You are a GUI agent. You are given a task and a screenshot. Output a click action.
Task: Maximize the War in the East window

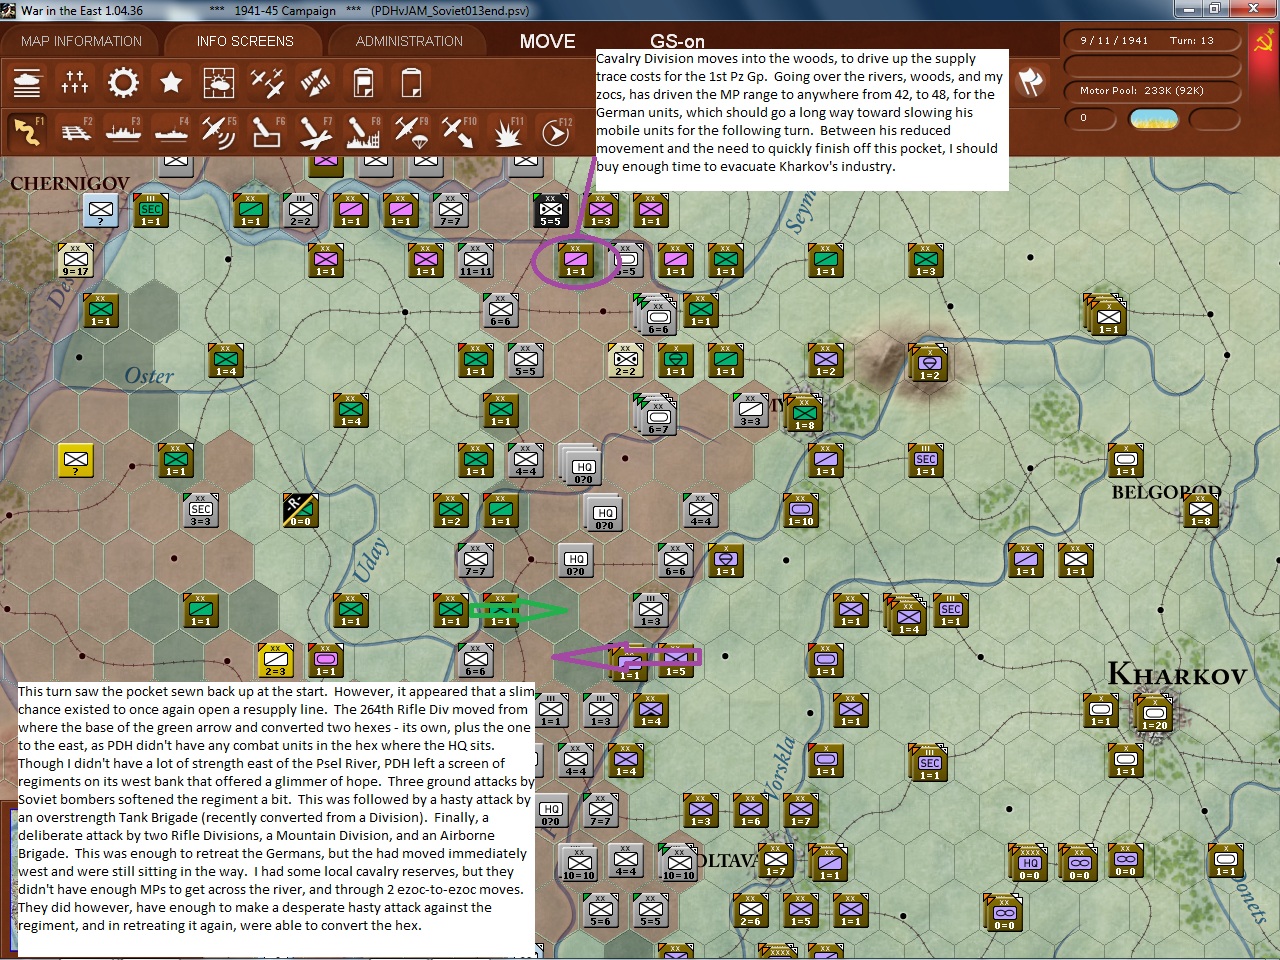click(x=1215, y=9)
